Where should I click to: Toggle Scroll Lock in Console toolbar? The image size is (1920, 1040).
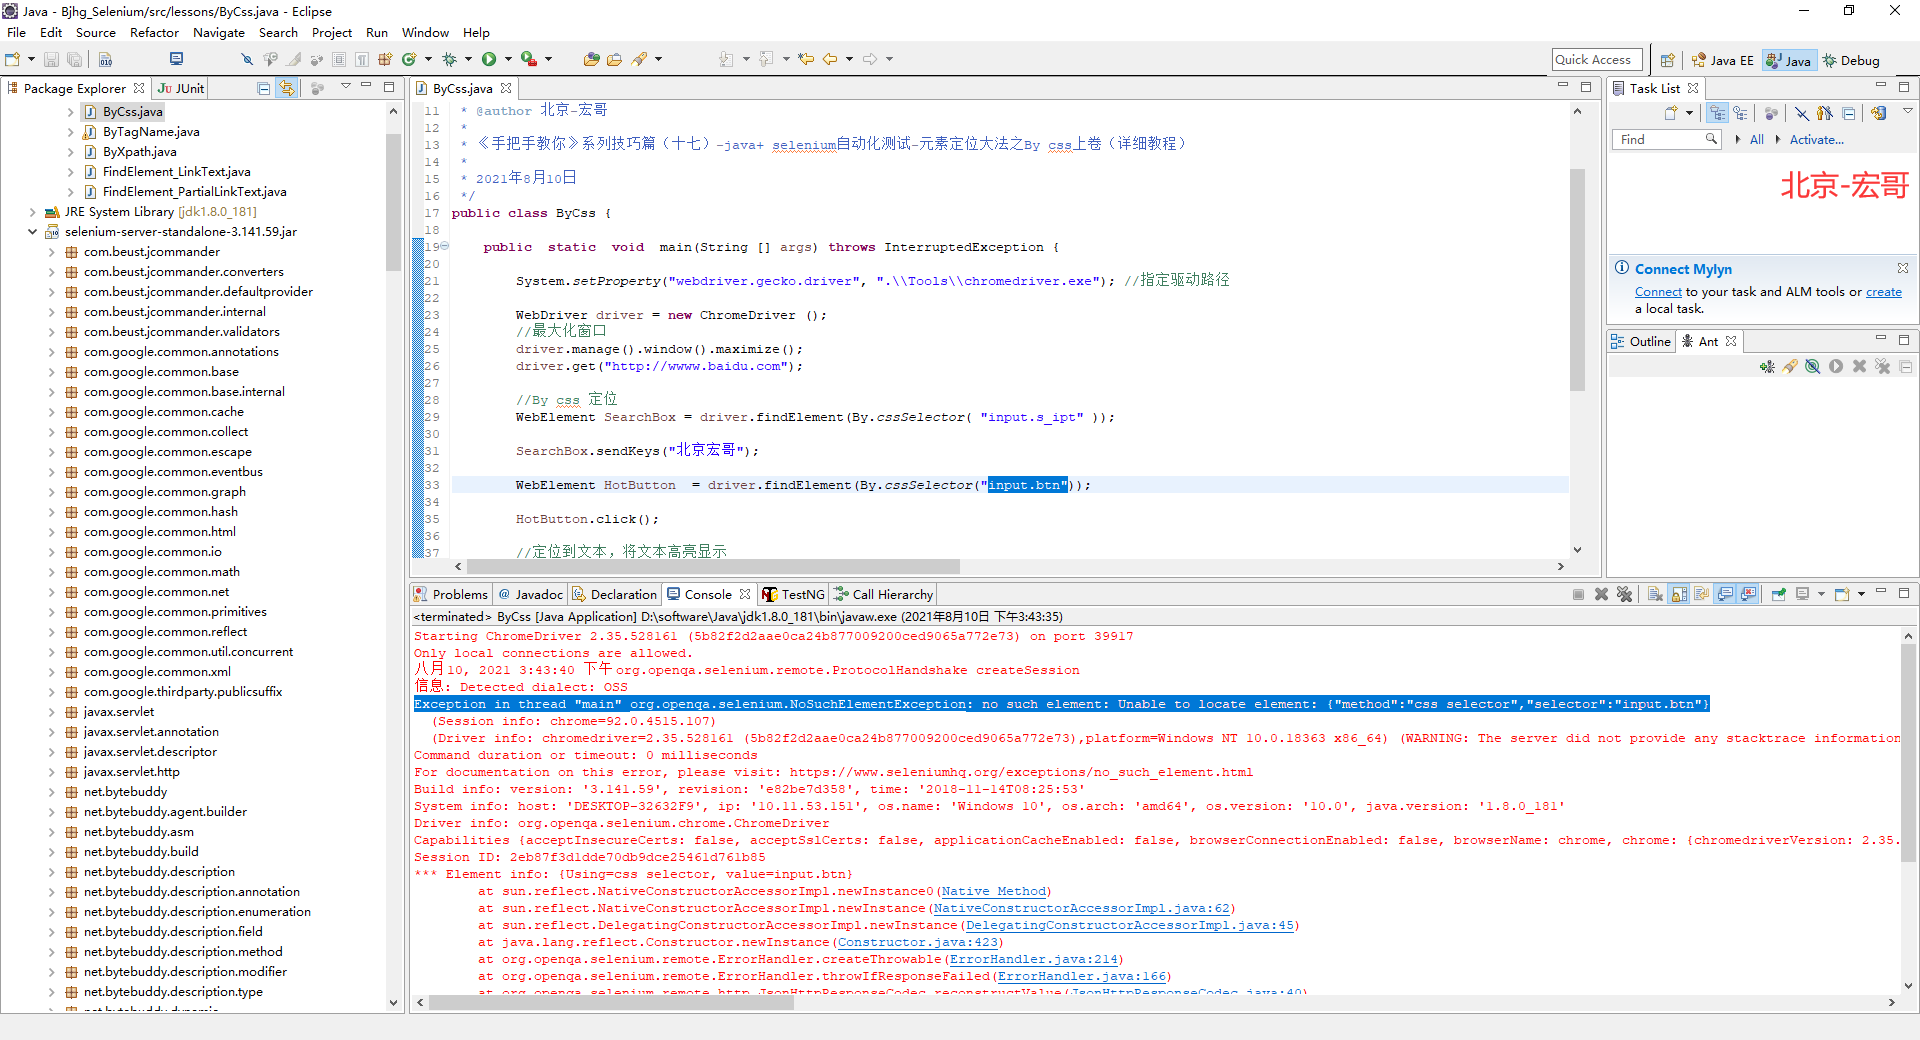pyautogui.click(x=1679, y=595)
